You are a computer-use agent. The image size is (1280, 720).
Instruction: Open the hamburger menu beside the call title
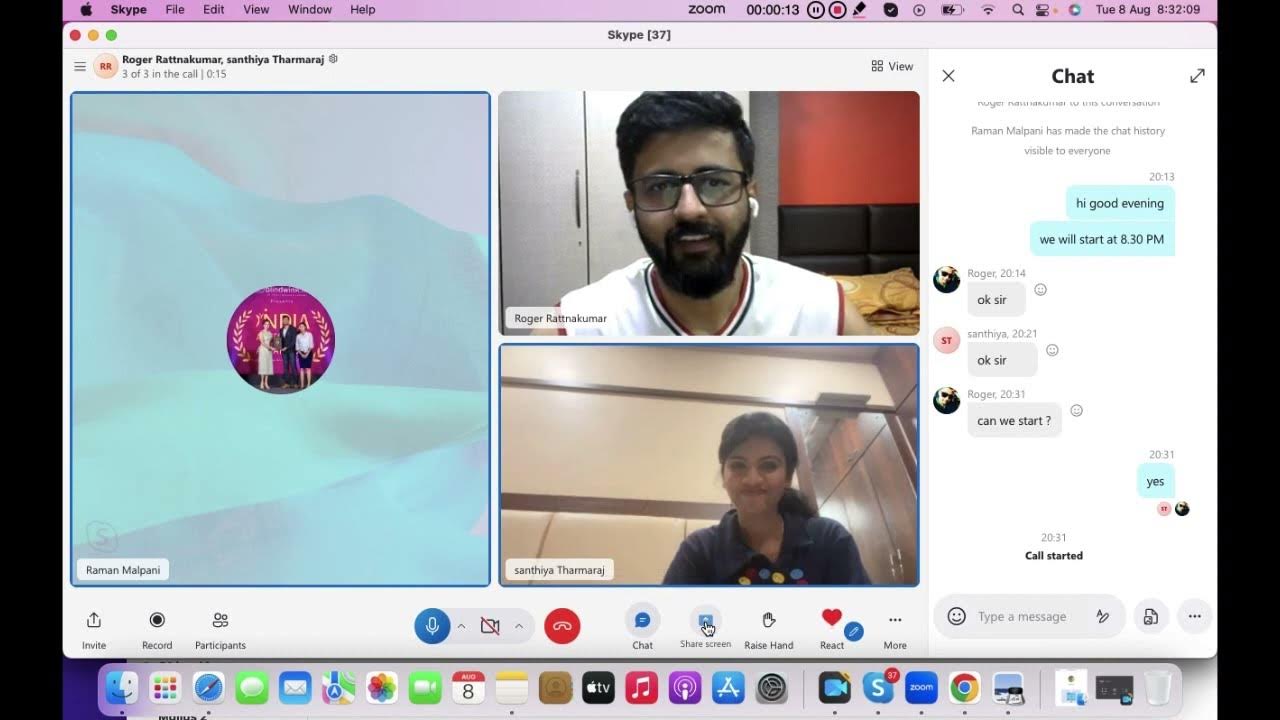[x=80, y=67]
